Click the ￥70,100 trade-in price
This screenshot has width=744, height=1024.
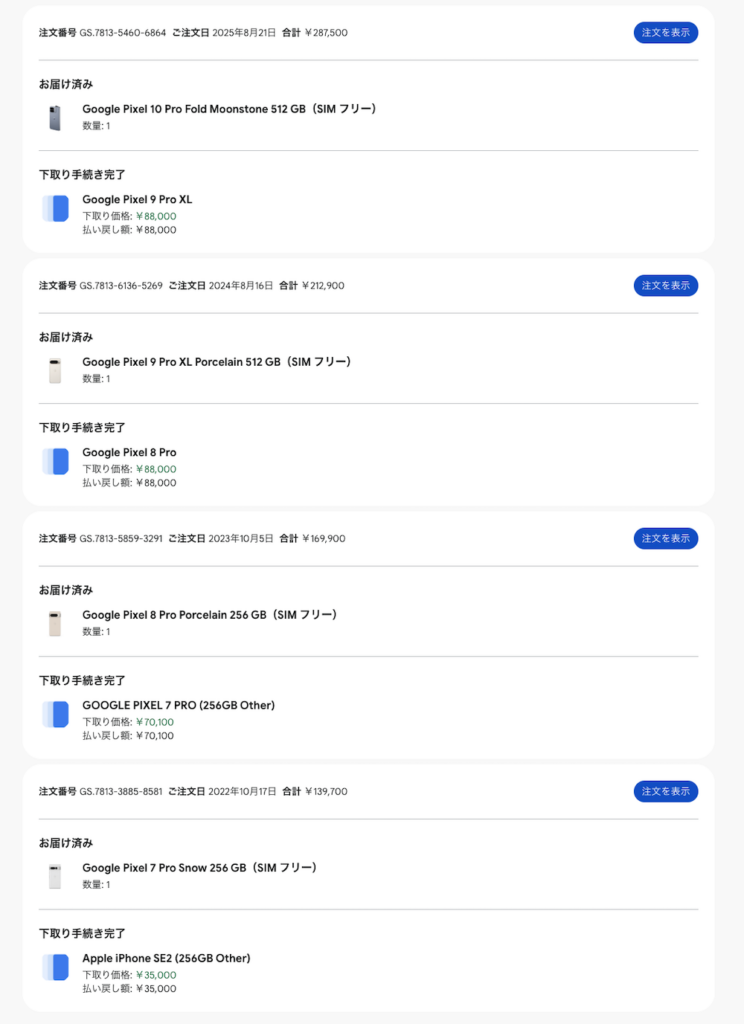click(x=156, y=722)
